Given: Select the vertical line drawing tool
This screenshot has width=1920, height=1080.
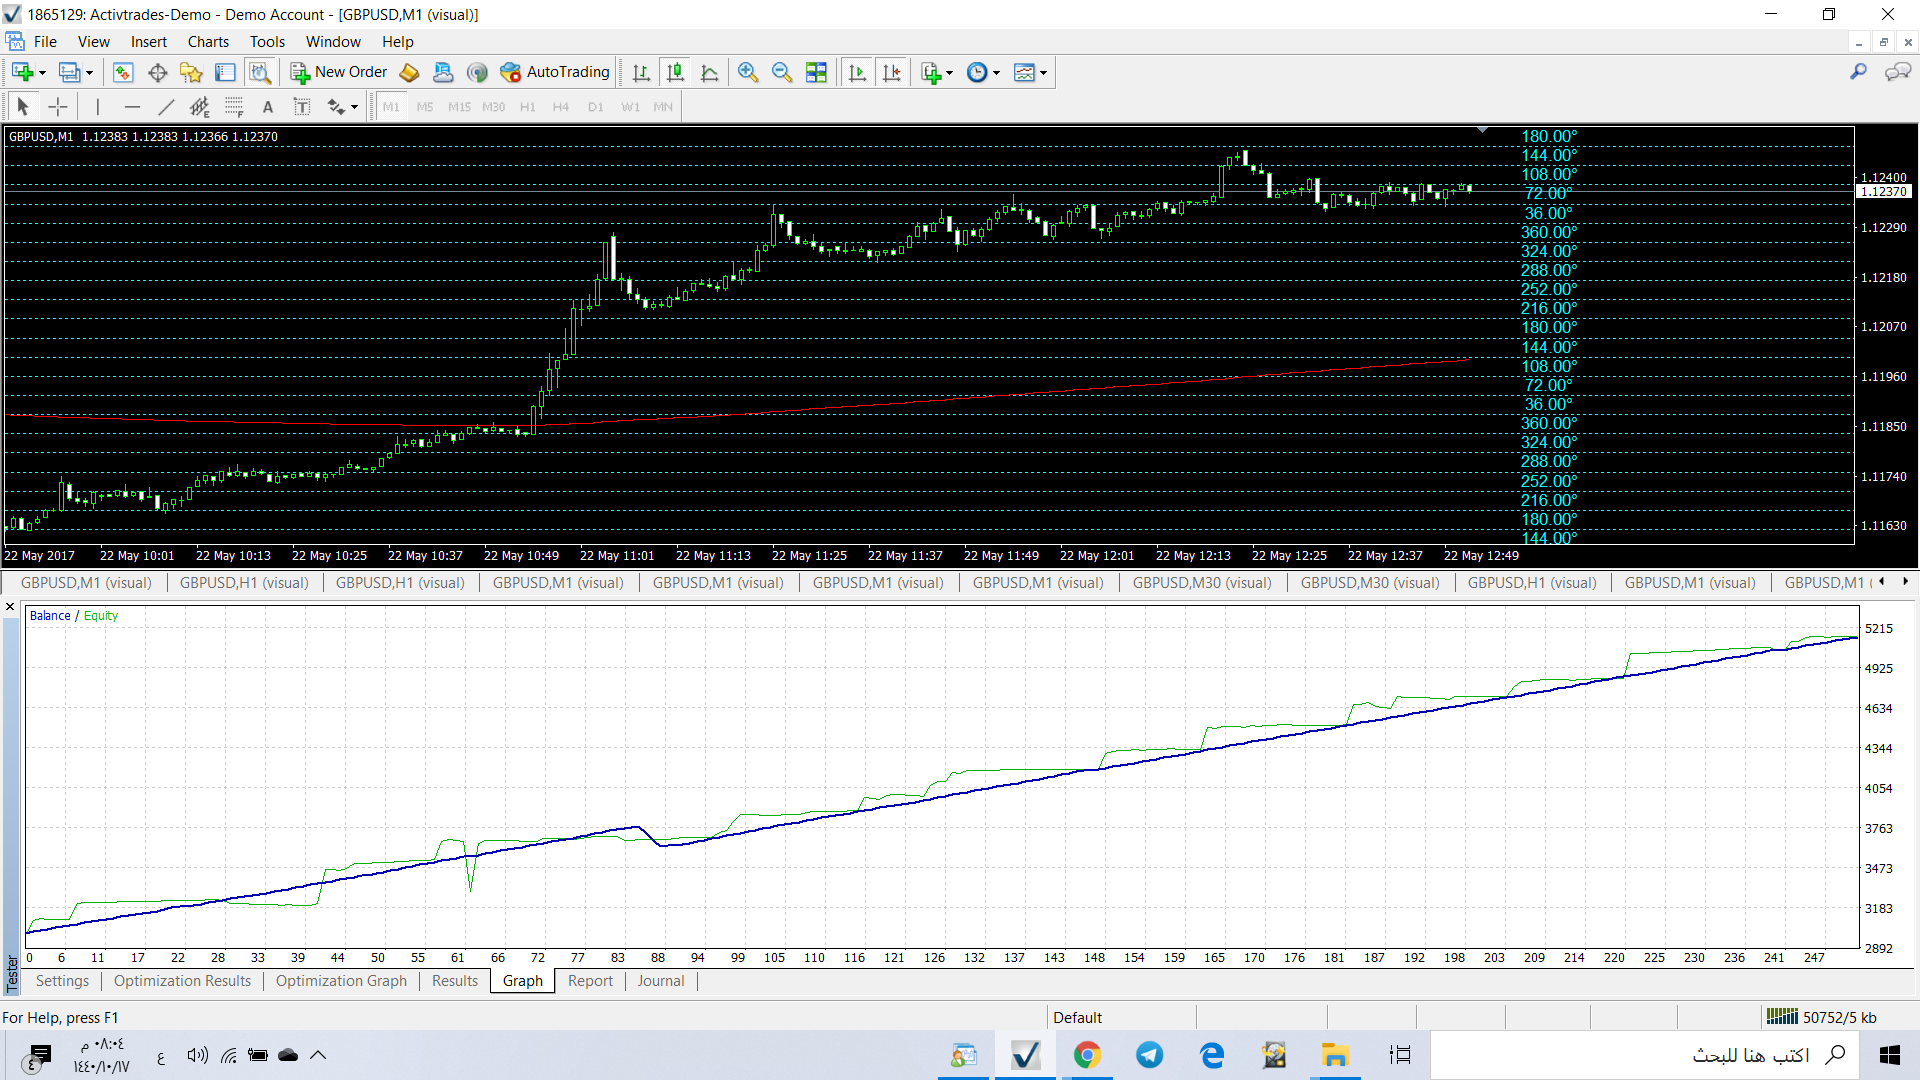Looking at the screenshot, I should click(97, 106).
